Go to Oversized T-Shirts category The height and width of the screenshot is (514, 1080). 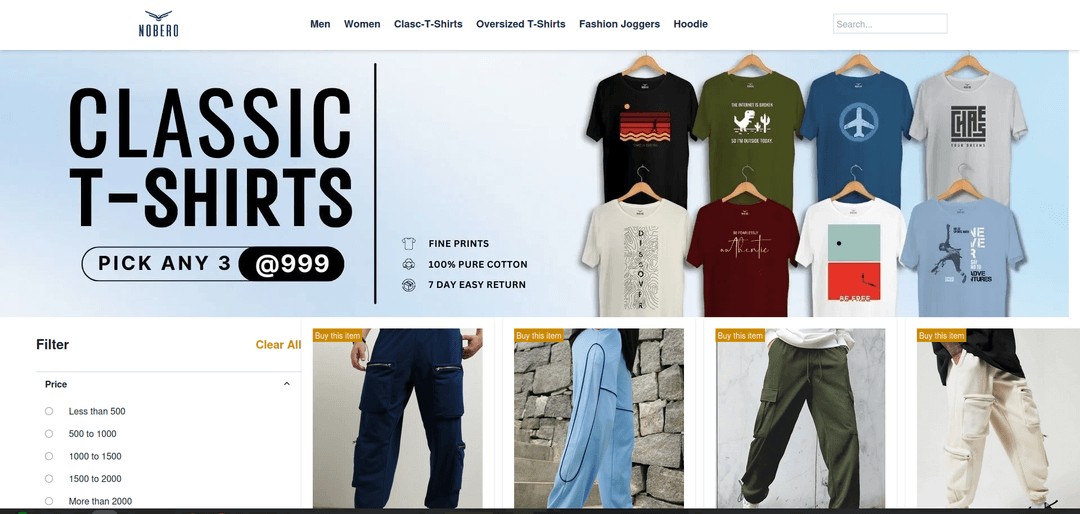tap(521, 24)
